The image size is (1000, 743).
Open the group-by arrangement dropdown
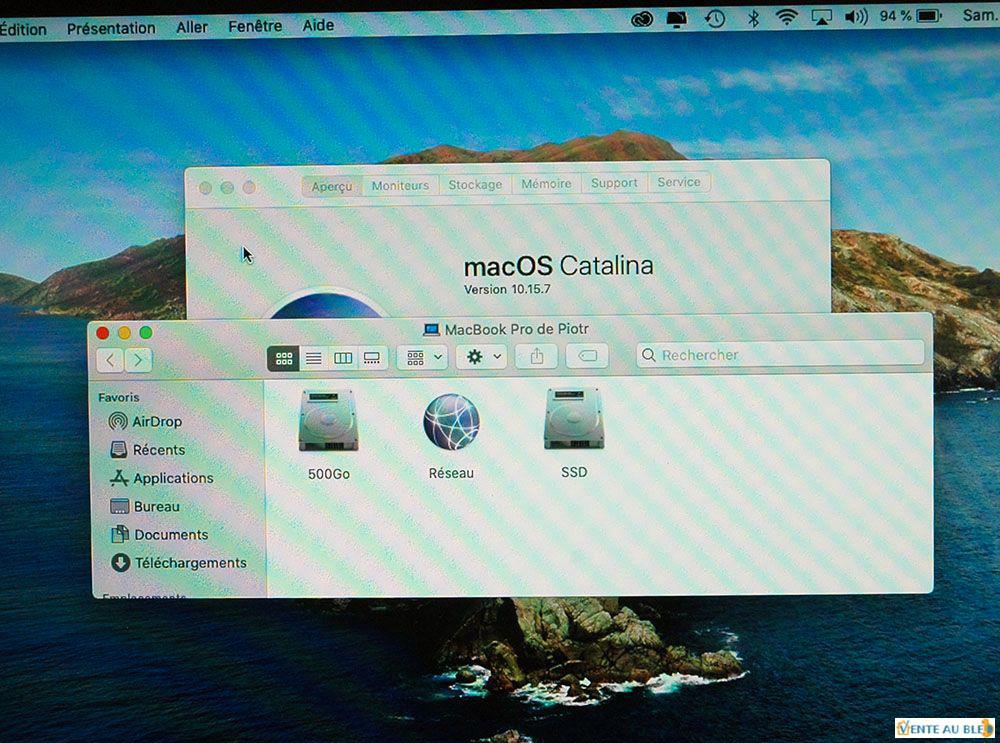pos(422,357)
